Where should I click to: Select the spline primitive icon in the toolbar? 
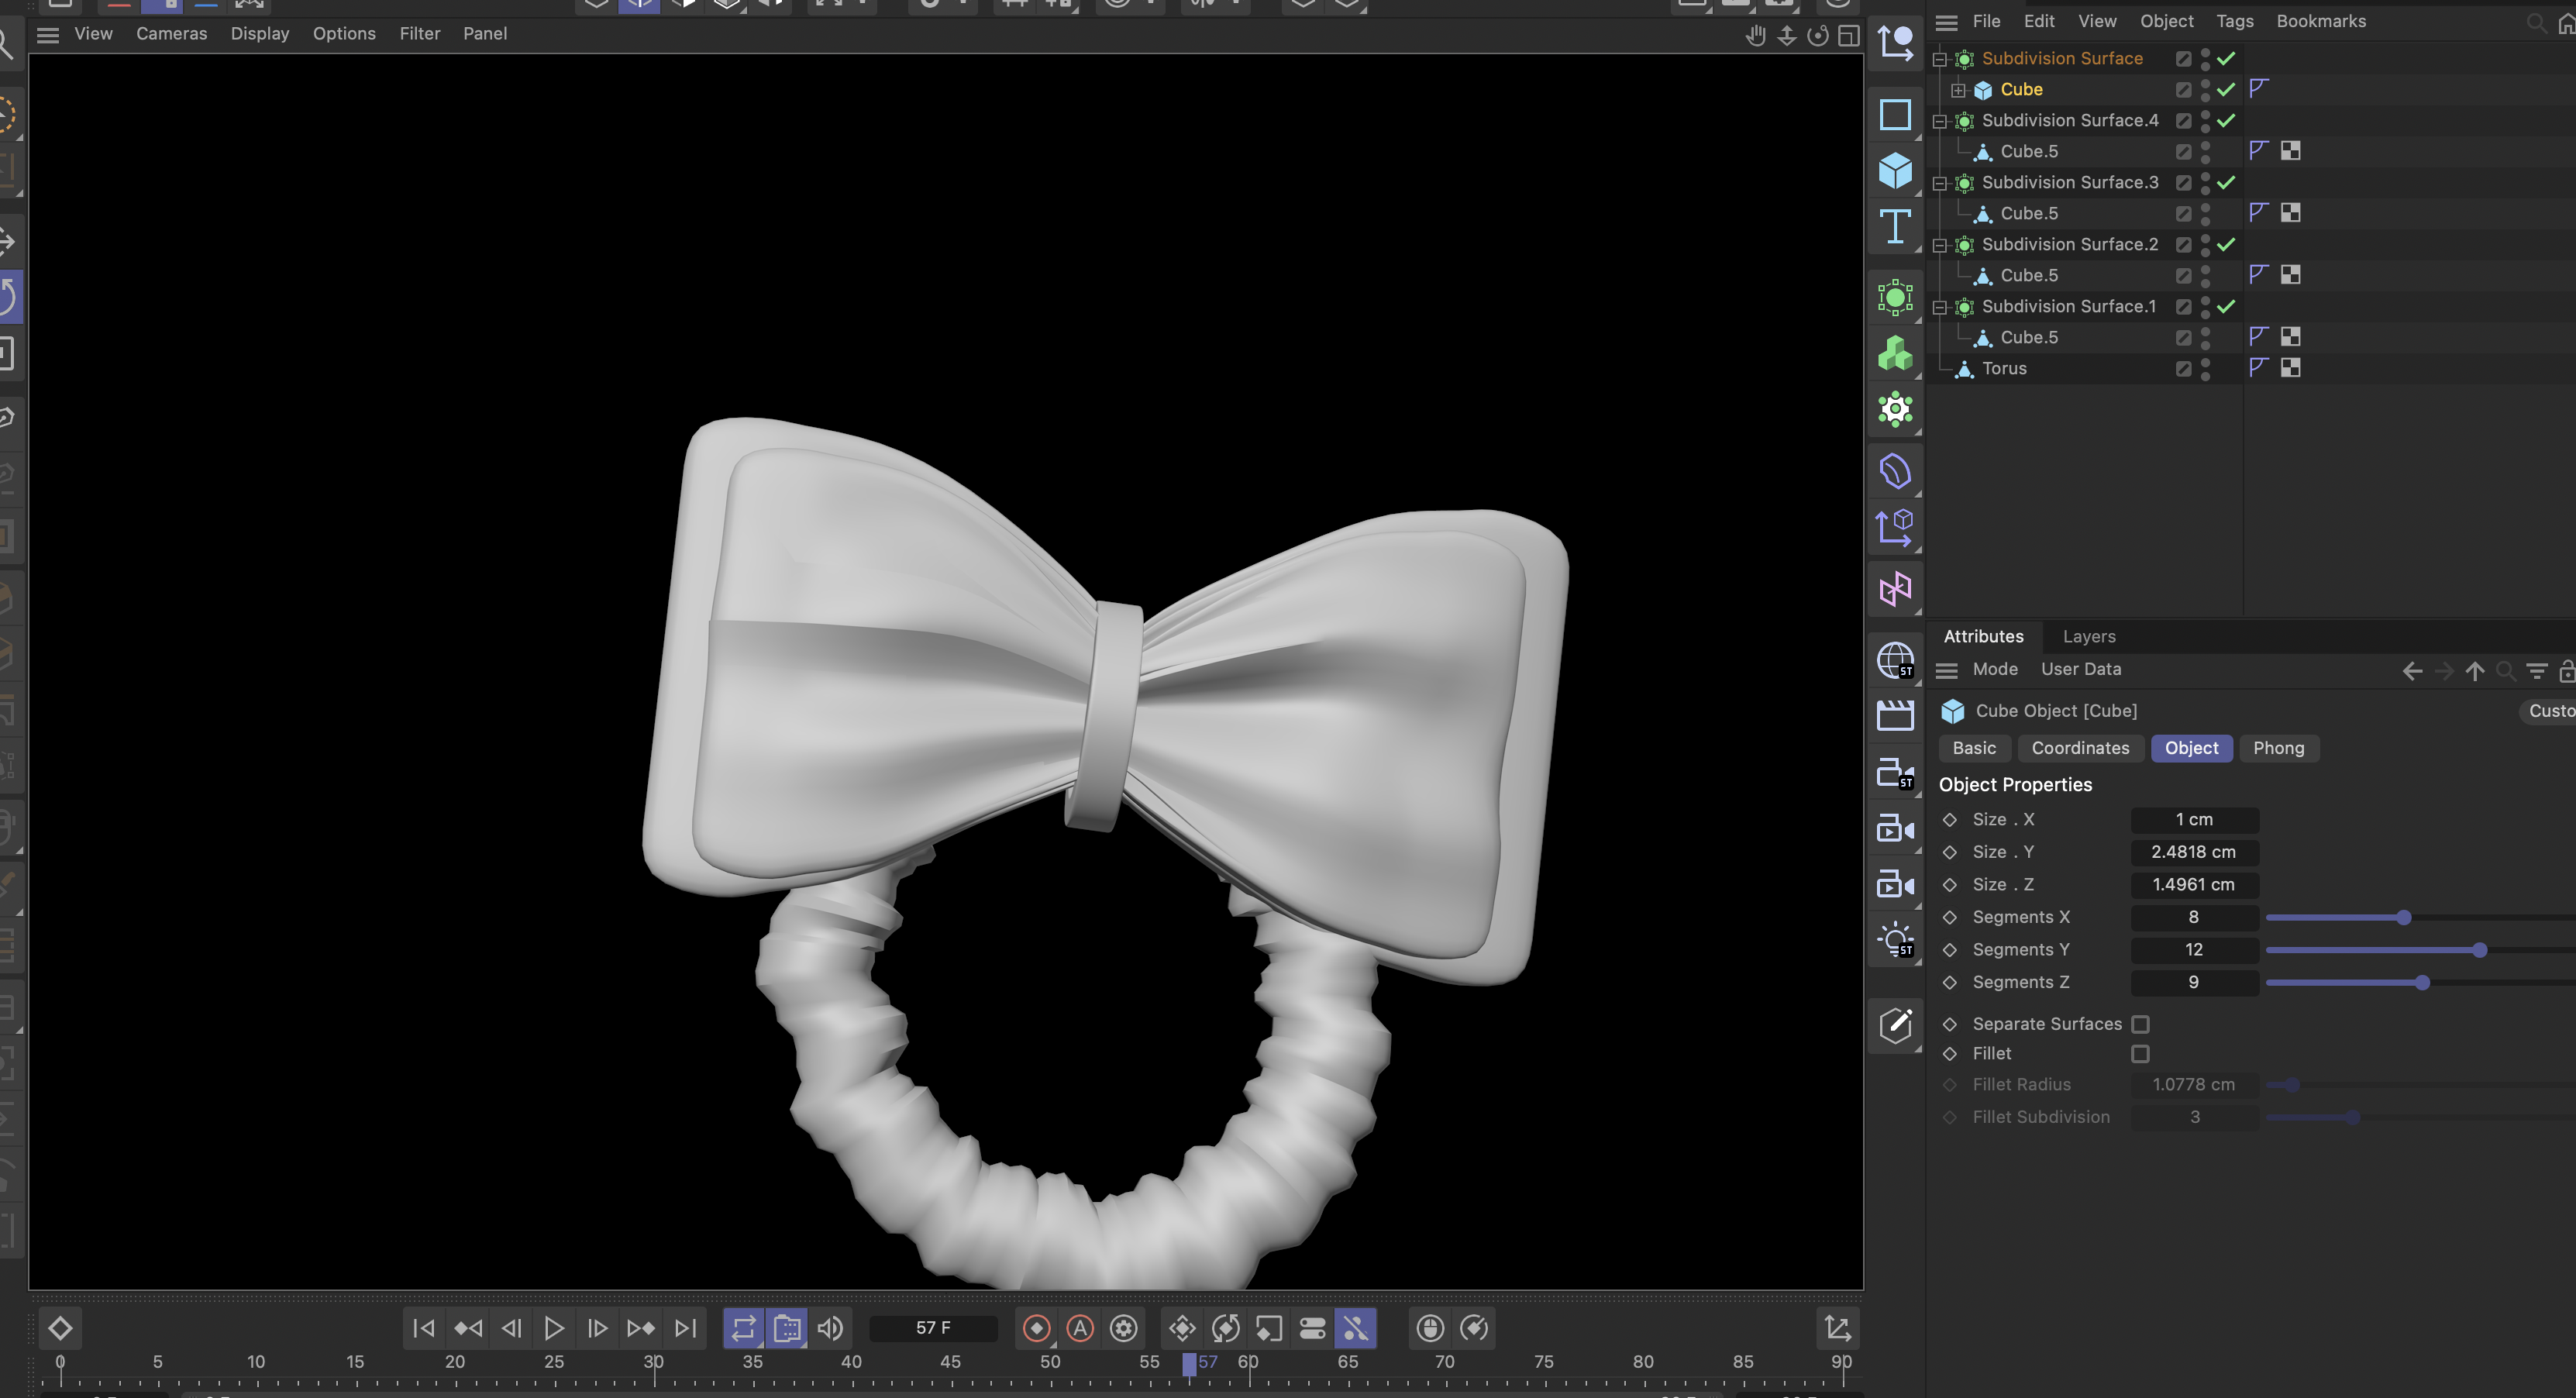[x=1896, y=115]
